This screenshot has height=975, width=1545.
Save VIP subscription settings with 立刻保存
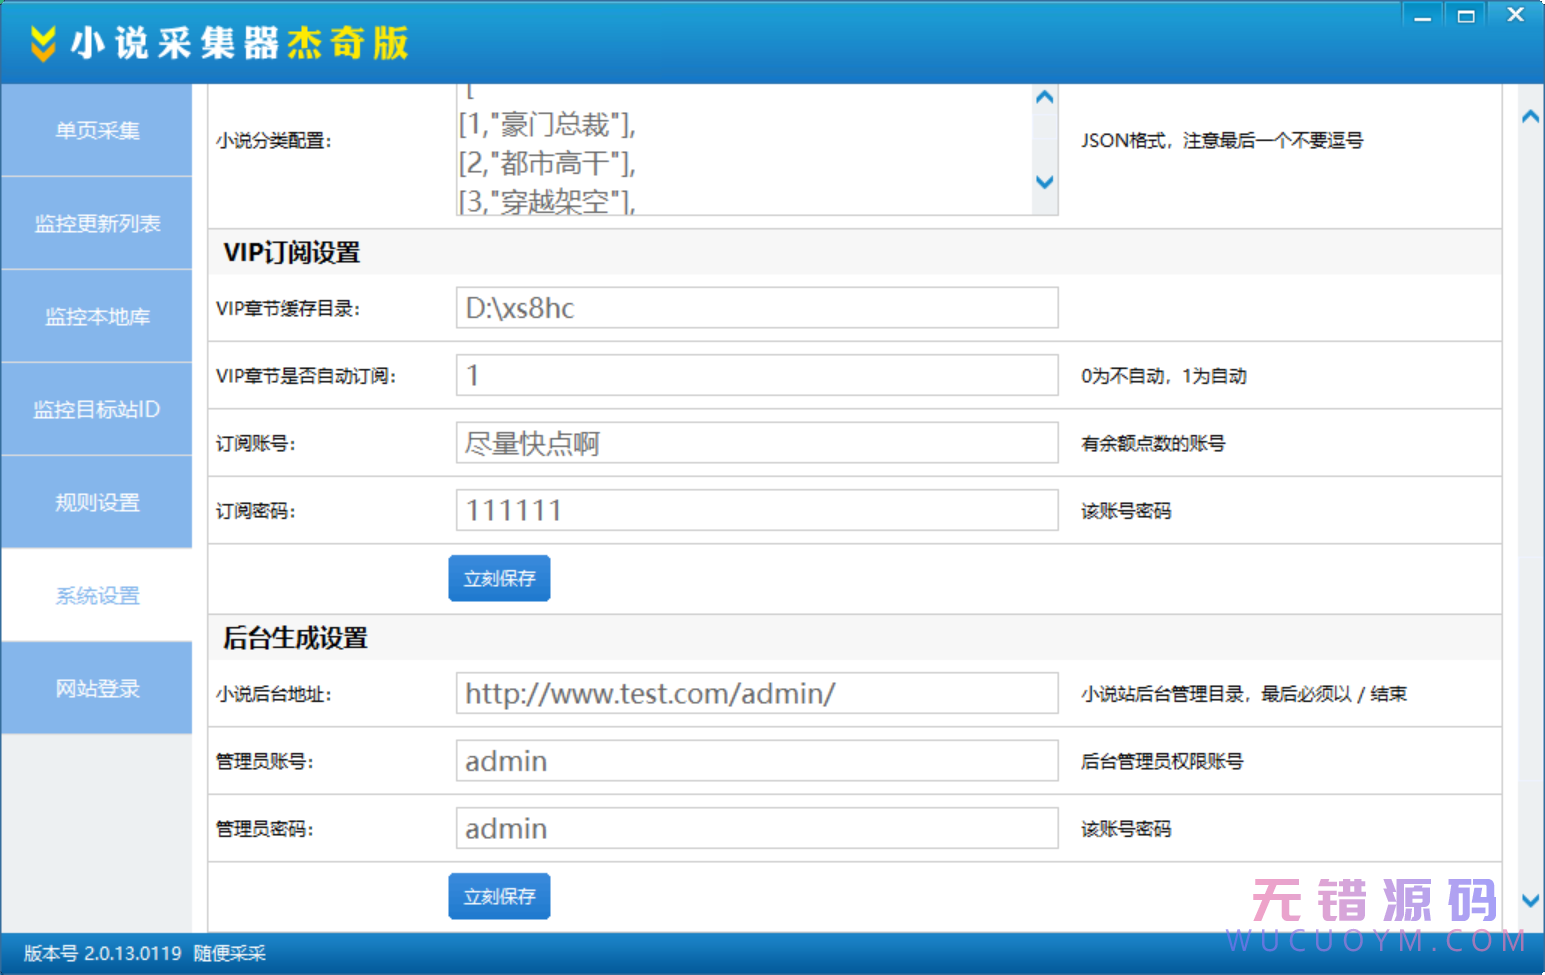(x=499, y=579)
